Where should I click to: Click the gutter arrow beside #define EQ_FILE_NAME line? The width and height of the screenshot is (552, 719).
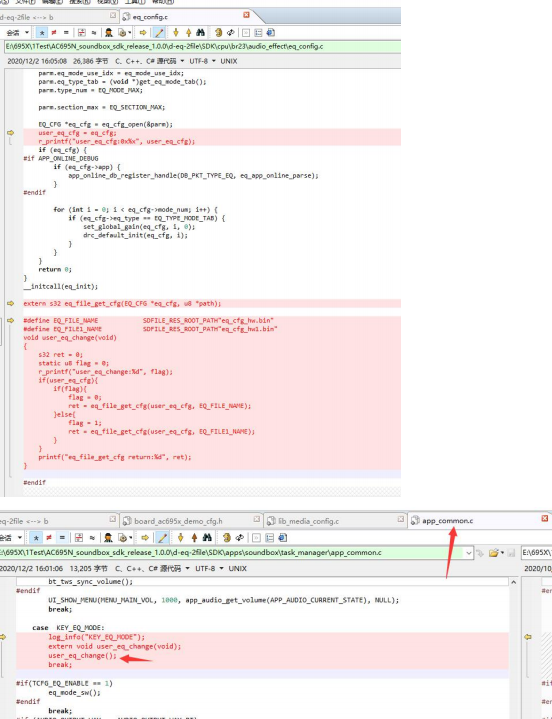pyautogui.click(x=10, y=321)
